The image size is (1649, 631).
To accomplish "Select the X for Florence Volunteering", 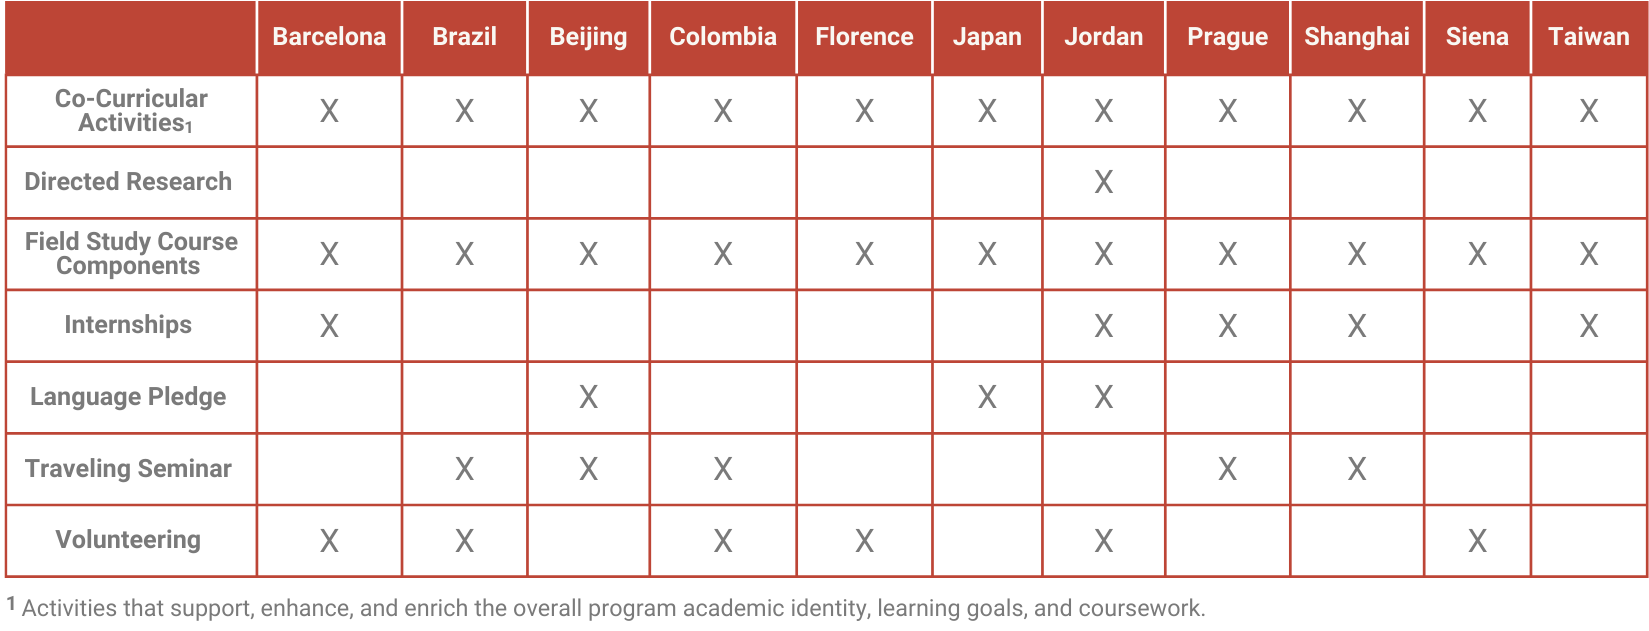I will pos(864,541).
